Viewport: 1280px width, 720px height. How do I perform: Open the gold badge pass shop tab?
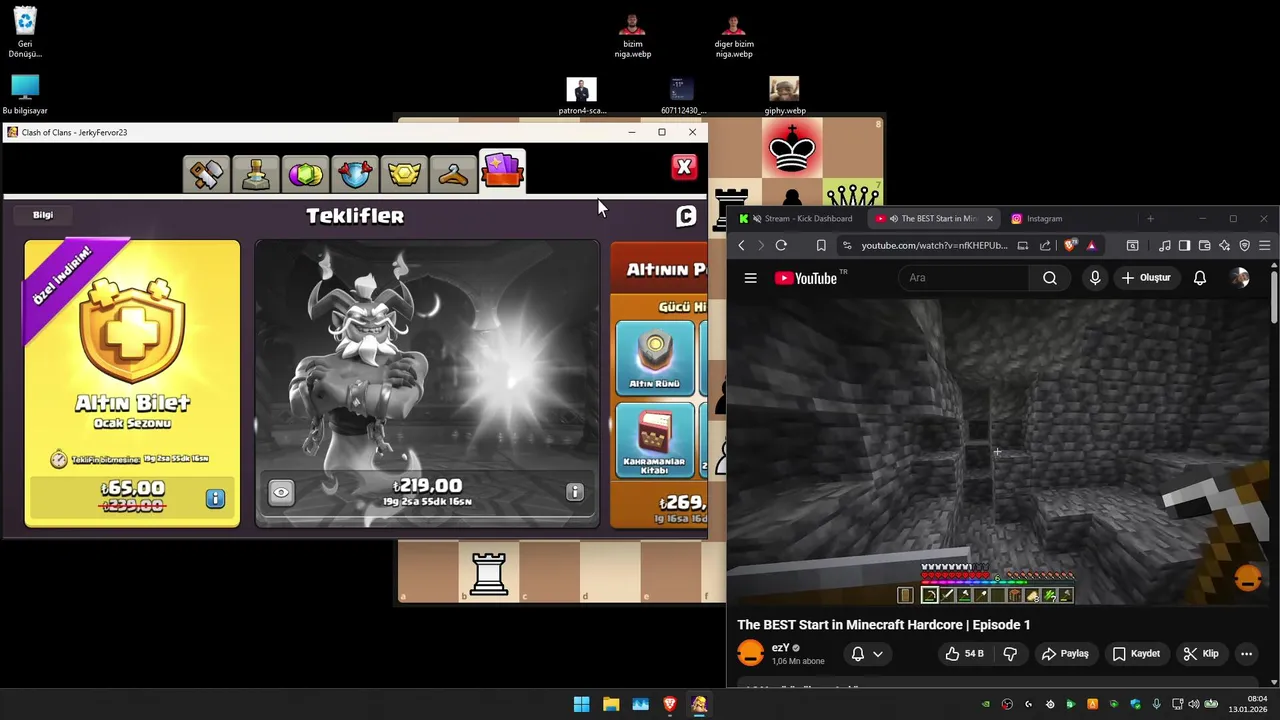(404, 174)
